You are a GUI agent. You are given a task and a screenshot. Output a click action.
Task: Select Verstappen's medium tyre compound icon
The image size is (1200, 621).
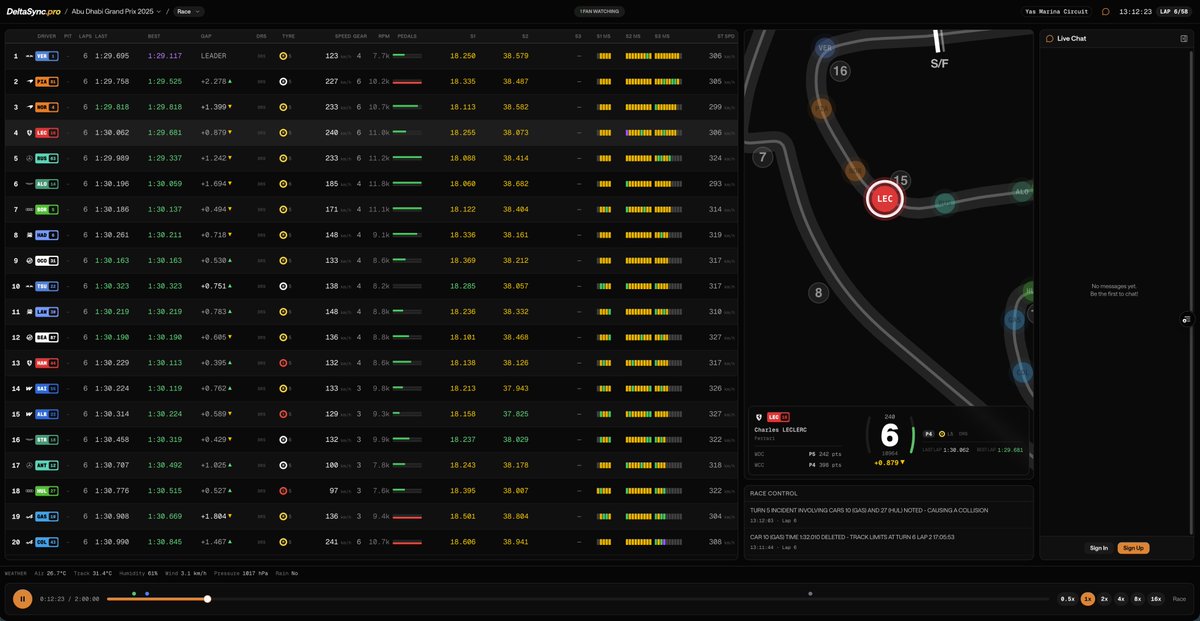tap(283, 56)
